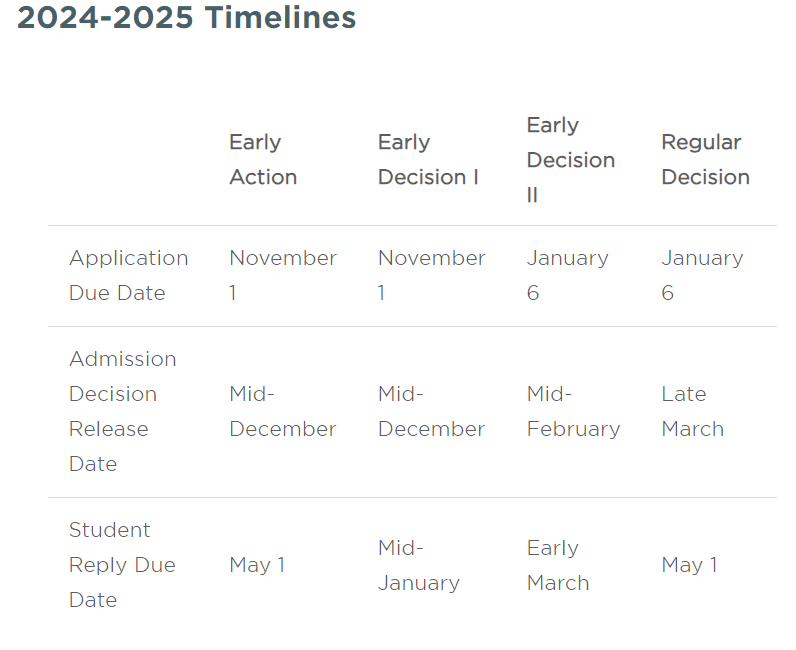Screen dimensions: 796x650
Task: Click Regular Decision's January 6 due date
Action: point(702,275)
